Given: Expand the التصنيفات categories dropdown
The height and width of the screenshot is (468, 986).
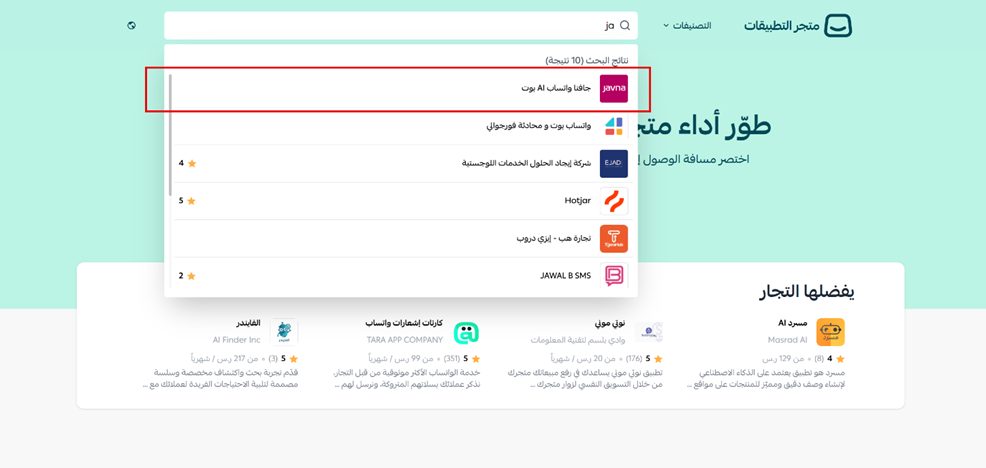Looking at the screenshot, I should coord(687,26).
